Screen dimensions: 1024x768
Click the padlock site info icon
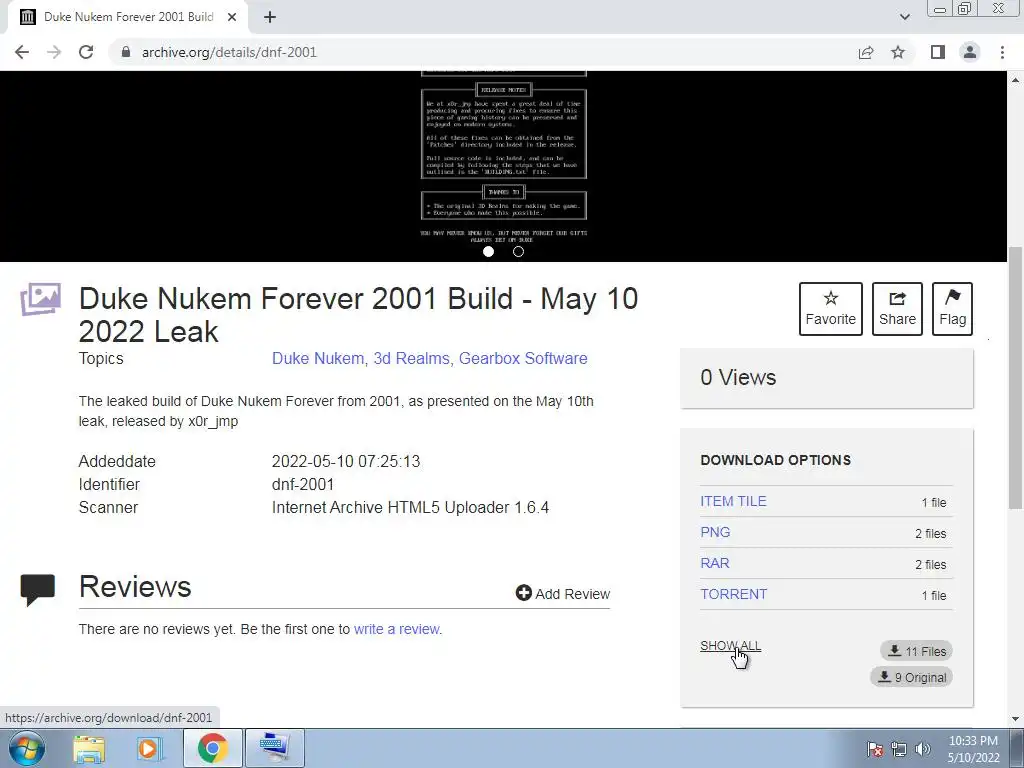point(126,52)
